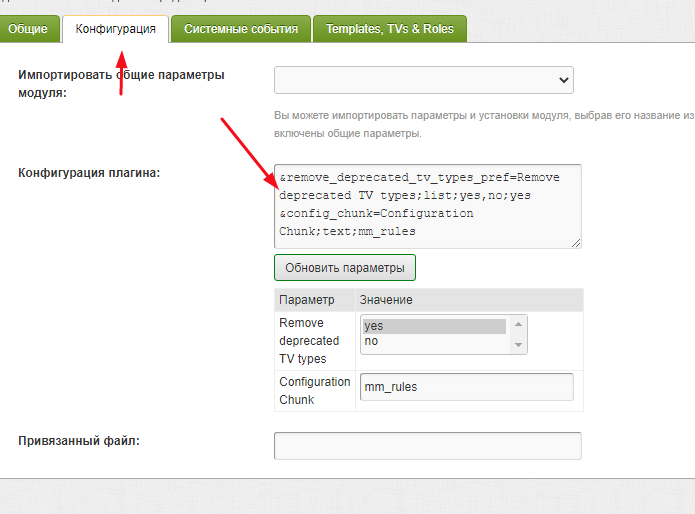The height and width of the screenshot is (514, 695).
Task: Click the Привязанный файл input field
Action: point(428,446)
